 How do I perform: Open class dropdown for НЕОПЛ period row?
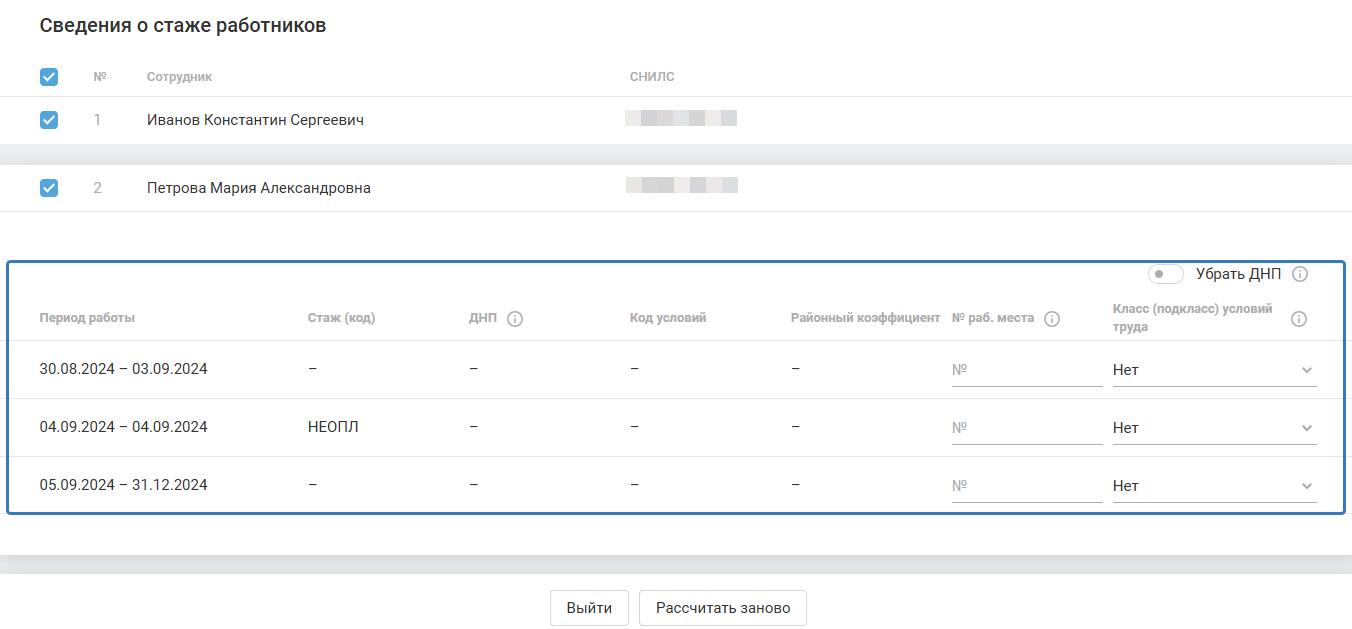1214,428
